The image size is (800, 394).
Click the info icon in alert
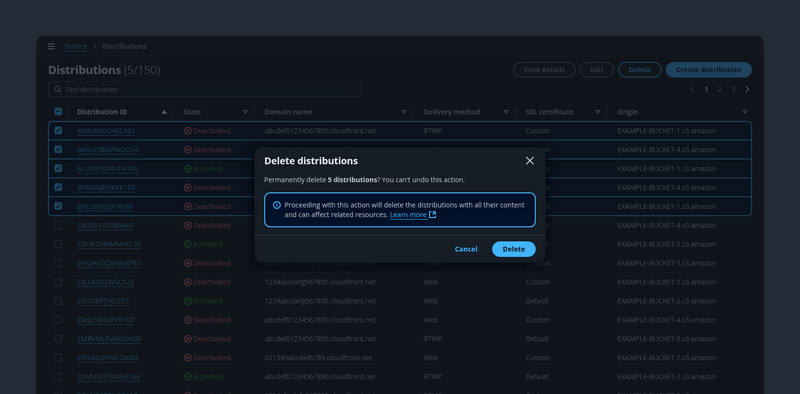[x=277, y=205]
